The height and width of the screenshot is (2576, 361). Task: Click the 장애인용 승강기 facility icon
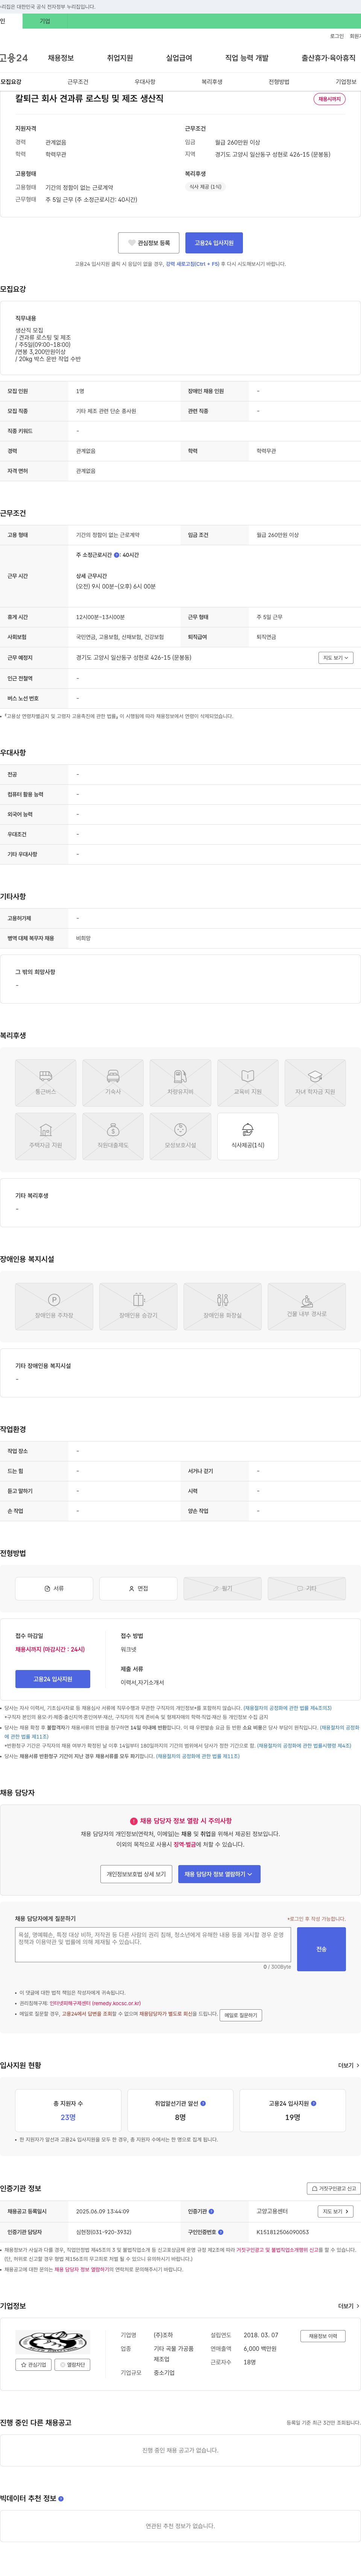point(138,1306)
